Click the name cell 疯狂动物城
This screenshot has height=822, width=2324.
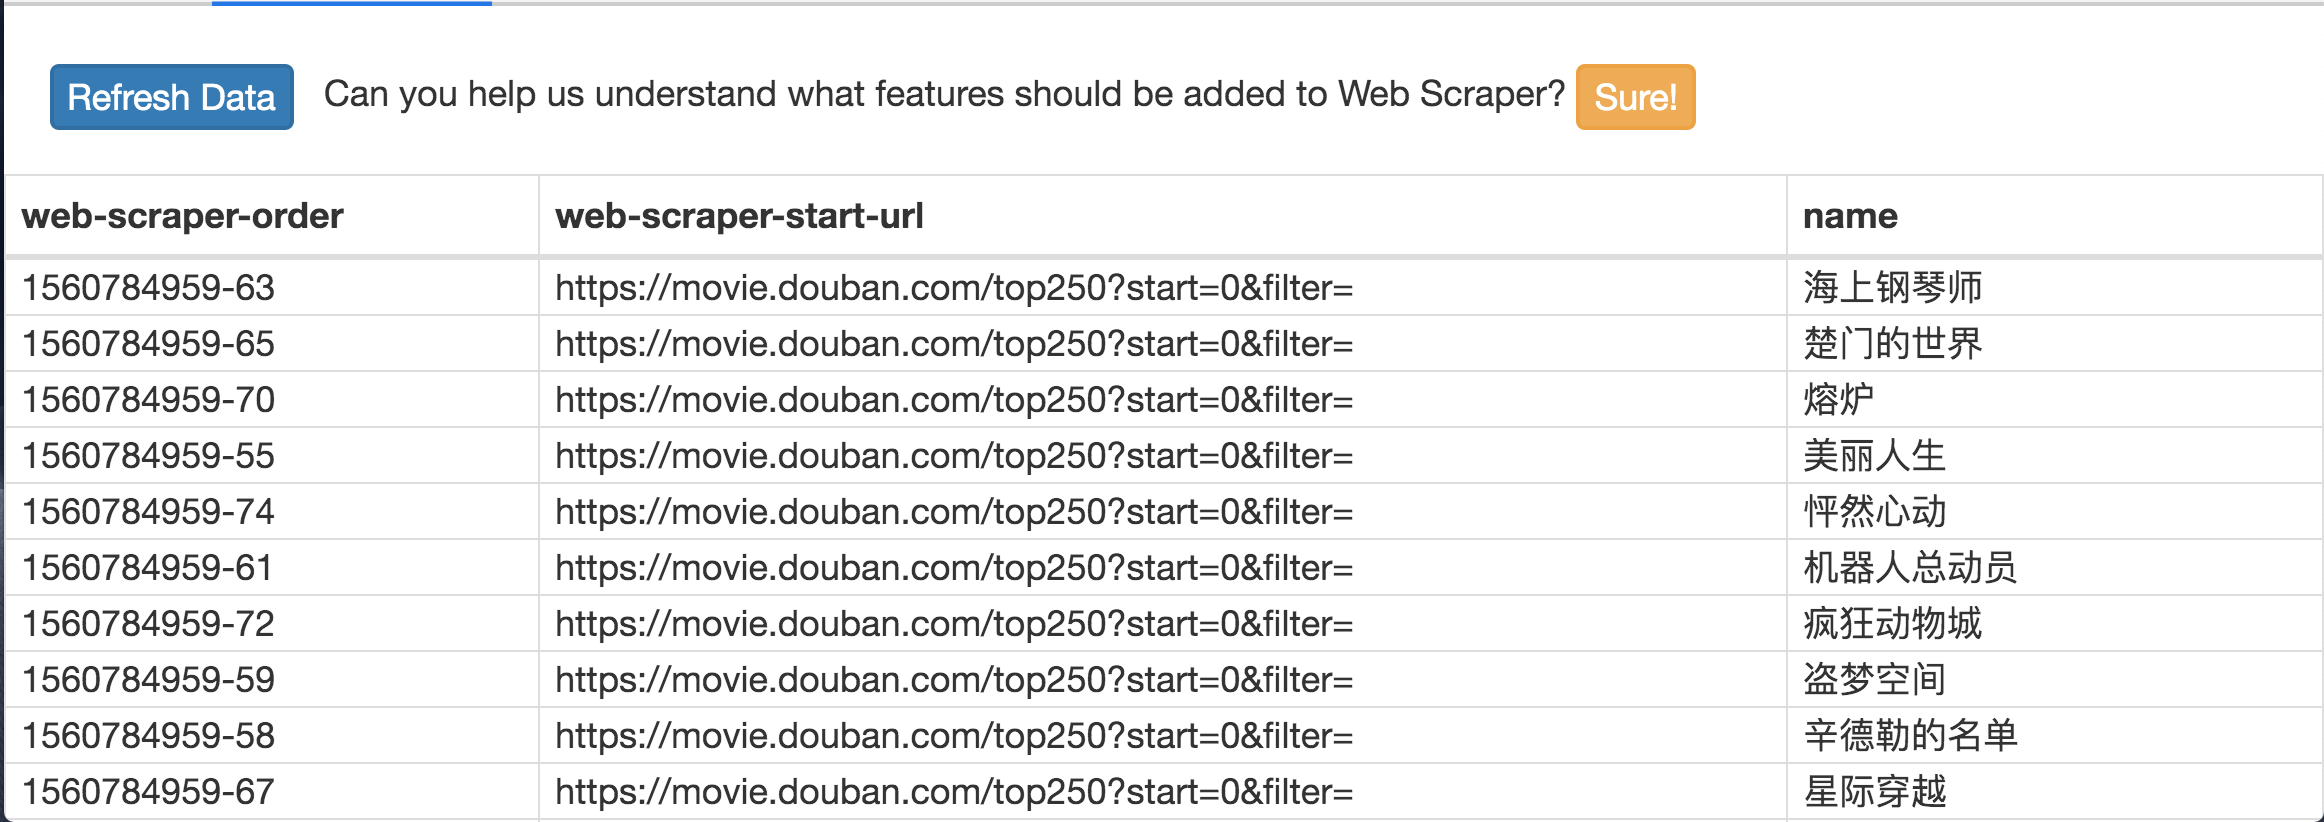pos(1892,624)
